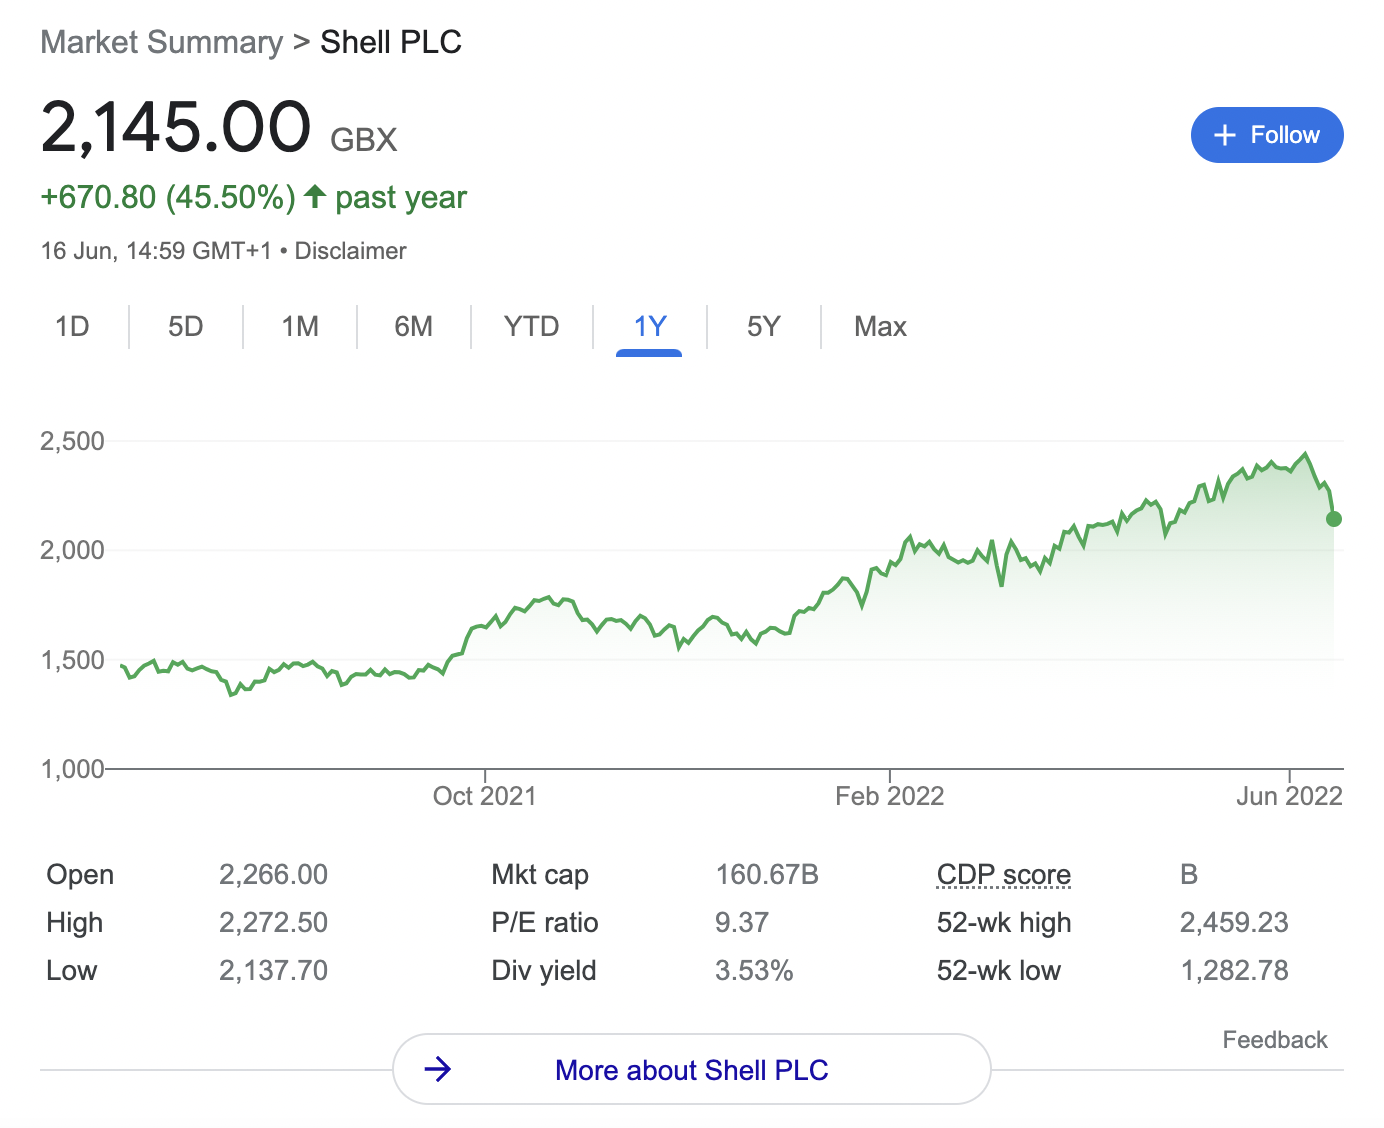Click the CDP score label

tap(1004, 875)
